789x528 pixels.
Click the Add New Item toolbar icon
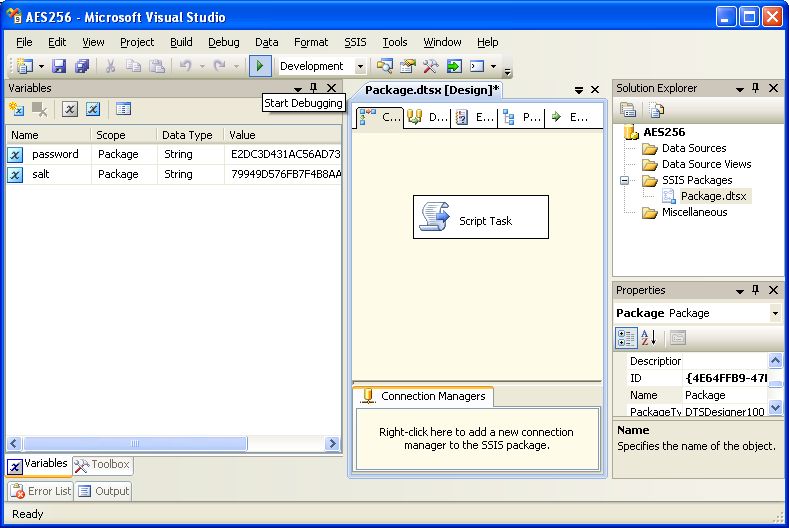click(24, 66)
